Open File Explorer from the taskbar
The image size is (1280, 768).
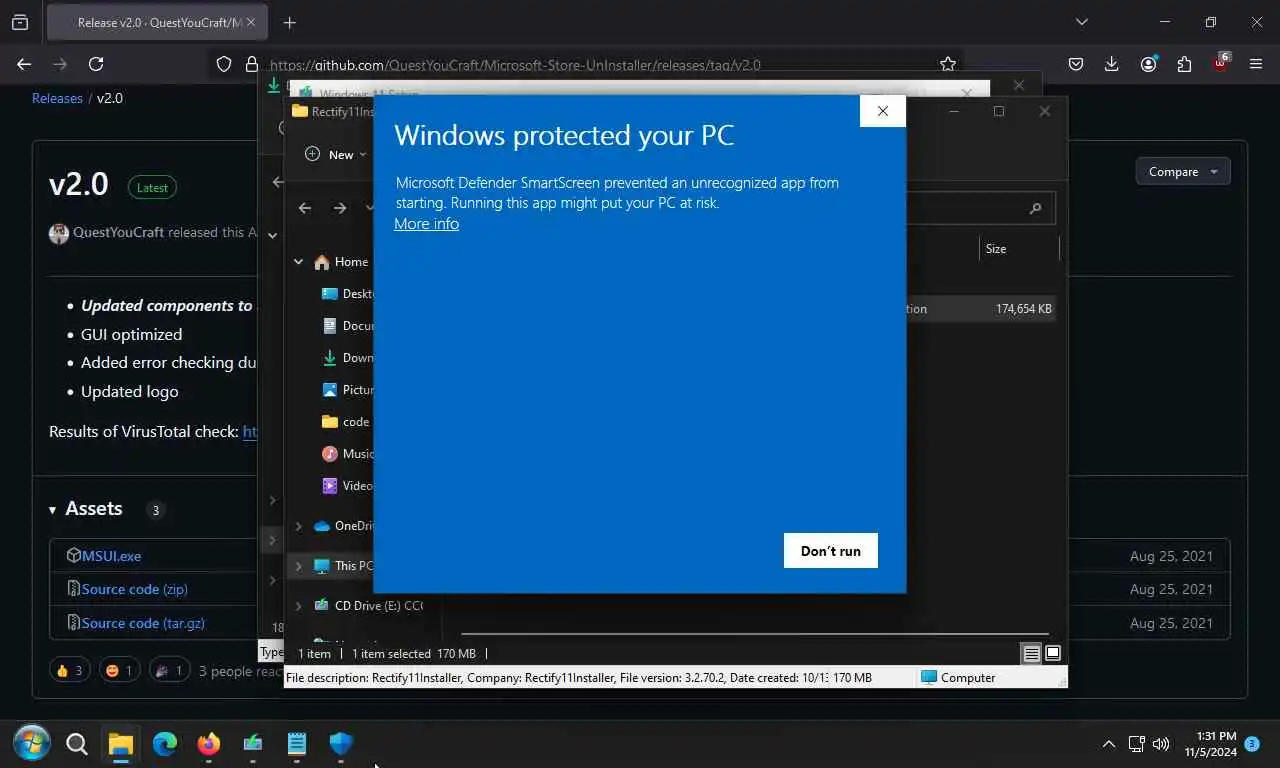pyautogui.click(x=121, y=743)
